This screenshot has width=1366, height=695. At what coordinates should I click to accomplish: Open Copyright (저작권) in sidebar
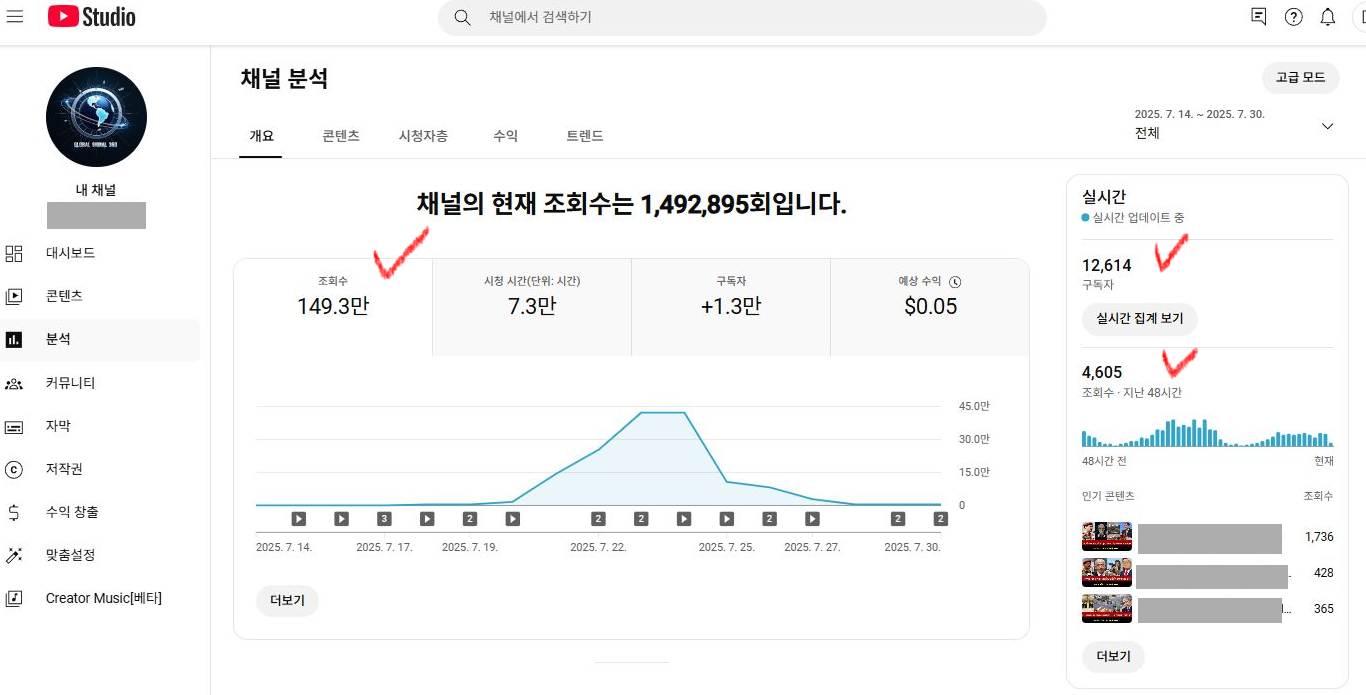tap(64, 469)
